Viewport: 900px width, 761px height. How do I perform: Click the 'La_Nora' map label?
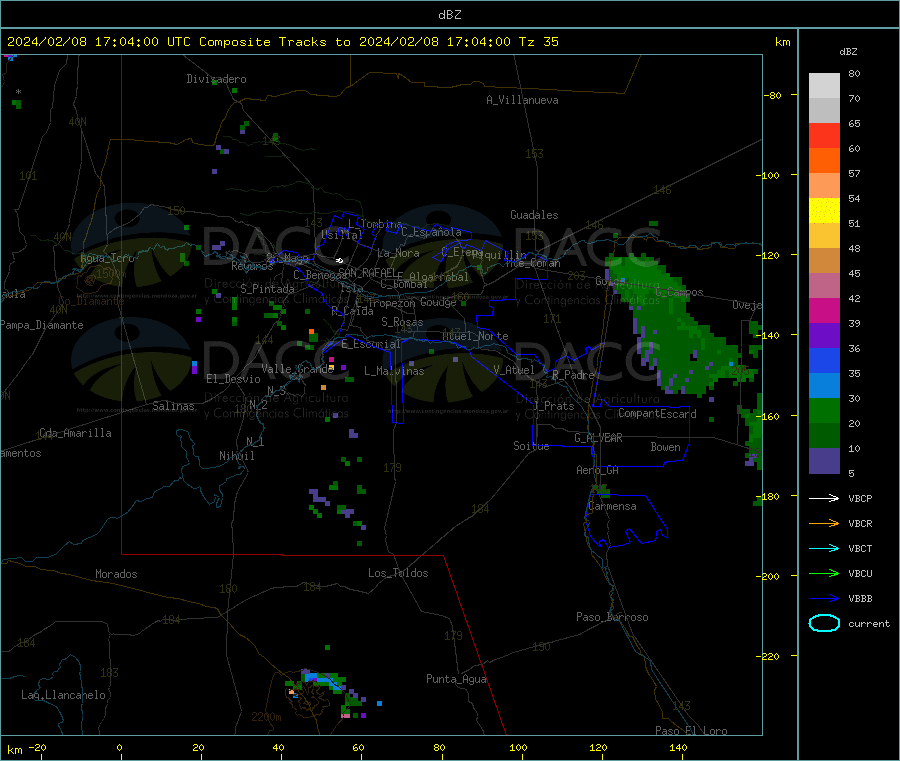click(x=398, y=253)
